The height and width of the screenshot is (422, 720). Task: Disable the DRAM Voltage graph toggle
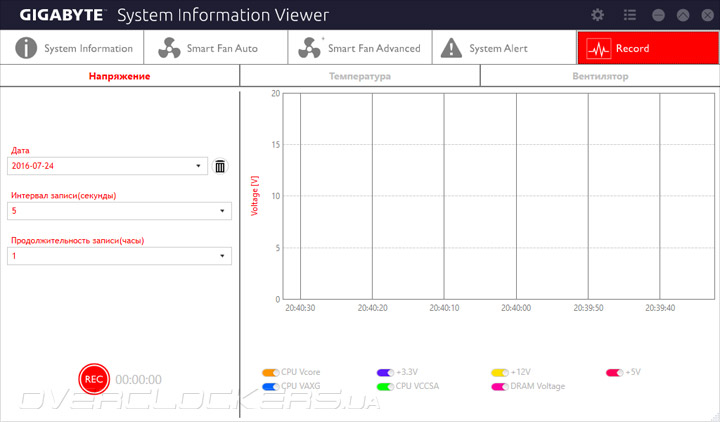point(500,387)
